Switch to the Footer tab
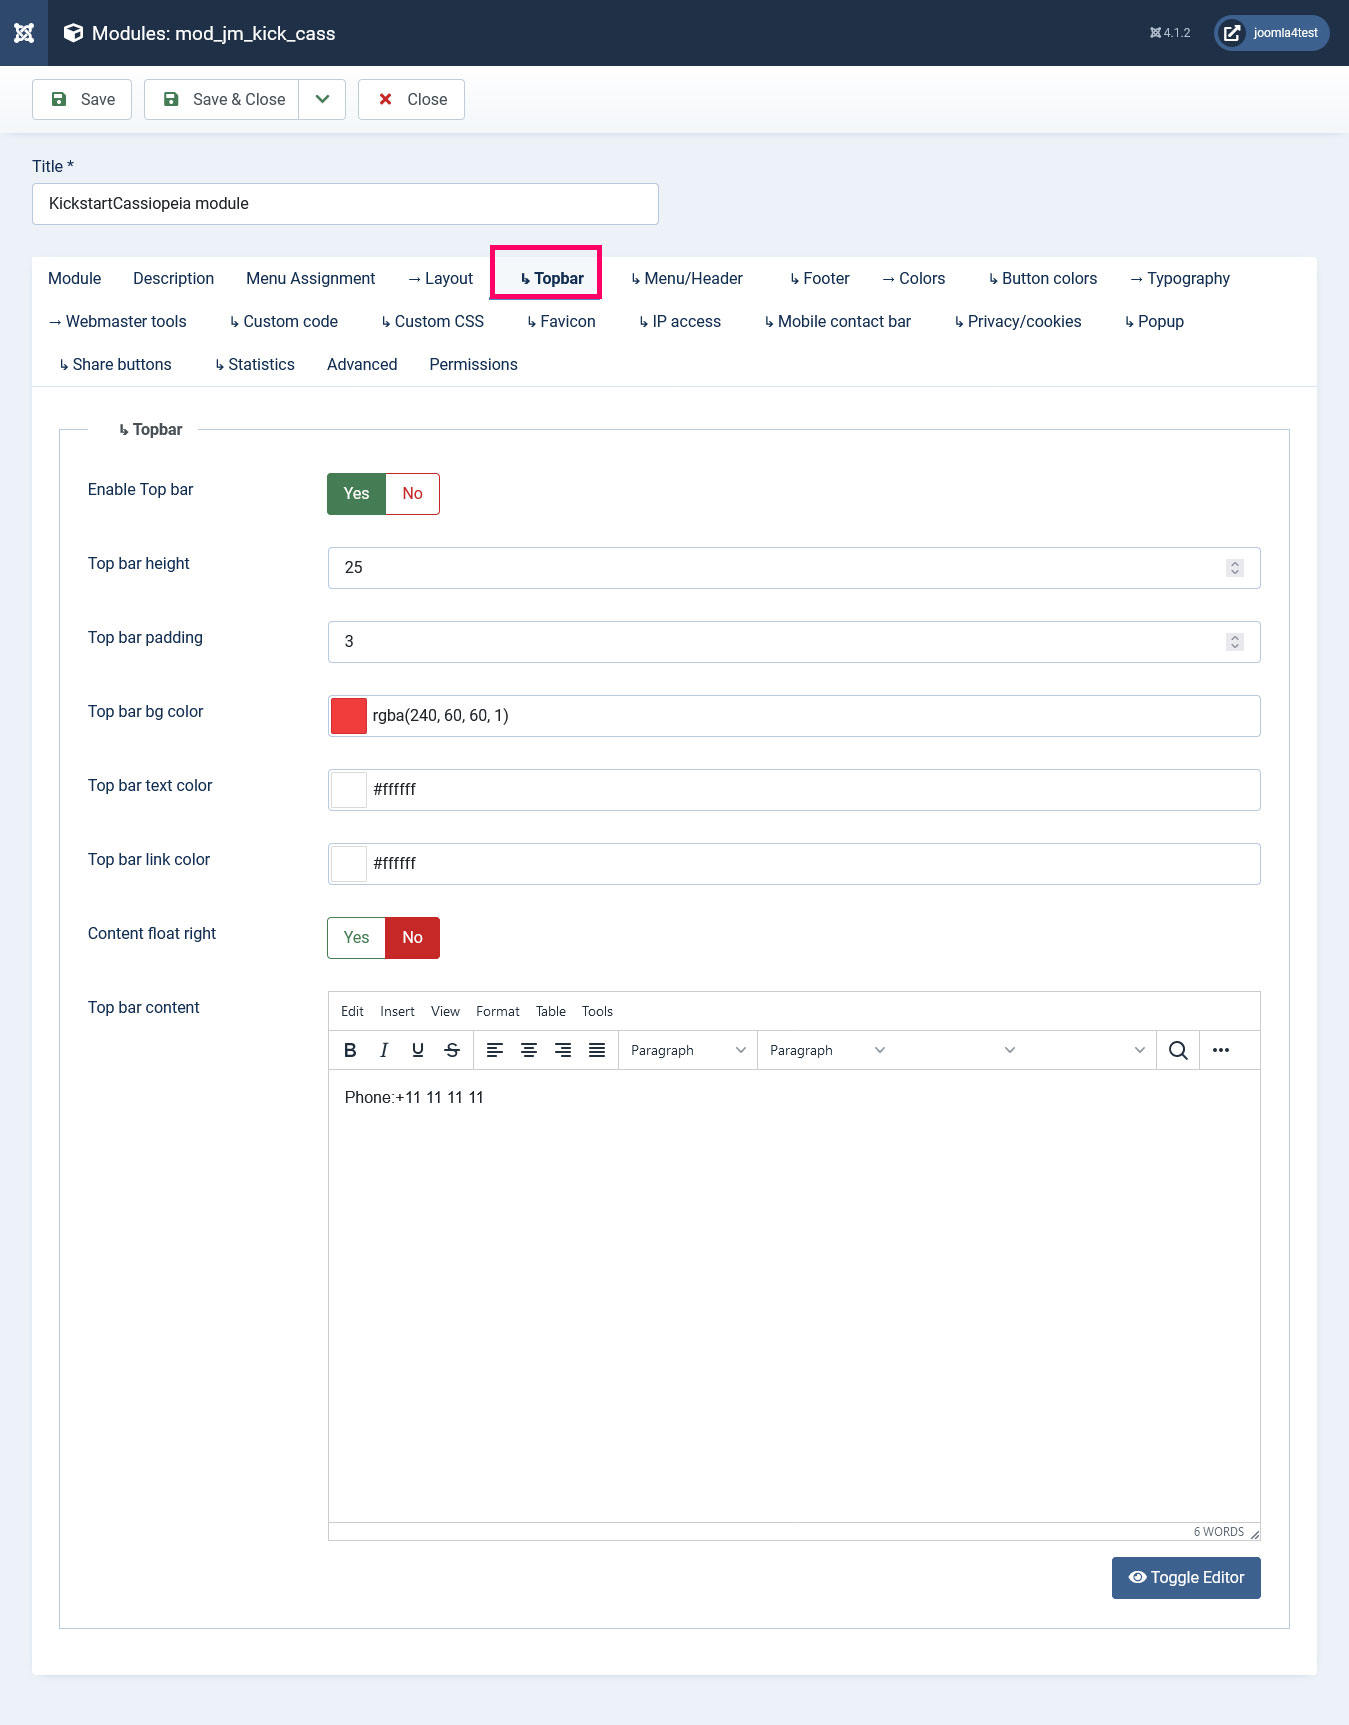 (819, 279)
